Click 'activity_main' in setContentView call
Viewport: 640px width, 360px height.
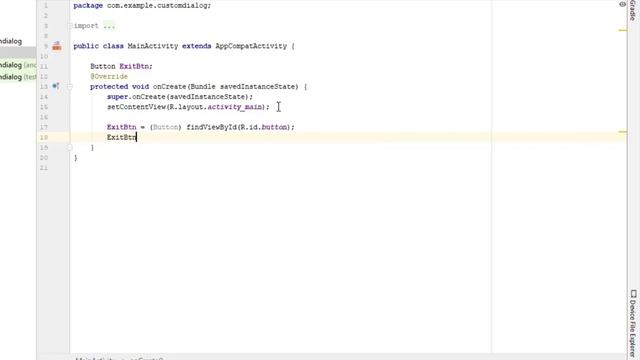click(235, 107)
